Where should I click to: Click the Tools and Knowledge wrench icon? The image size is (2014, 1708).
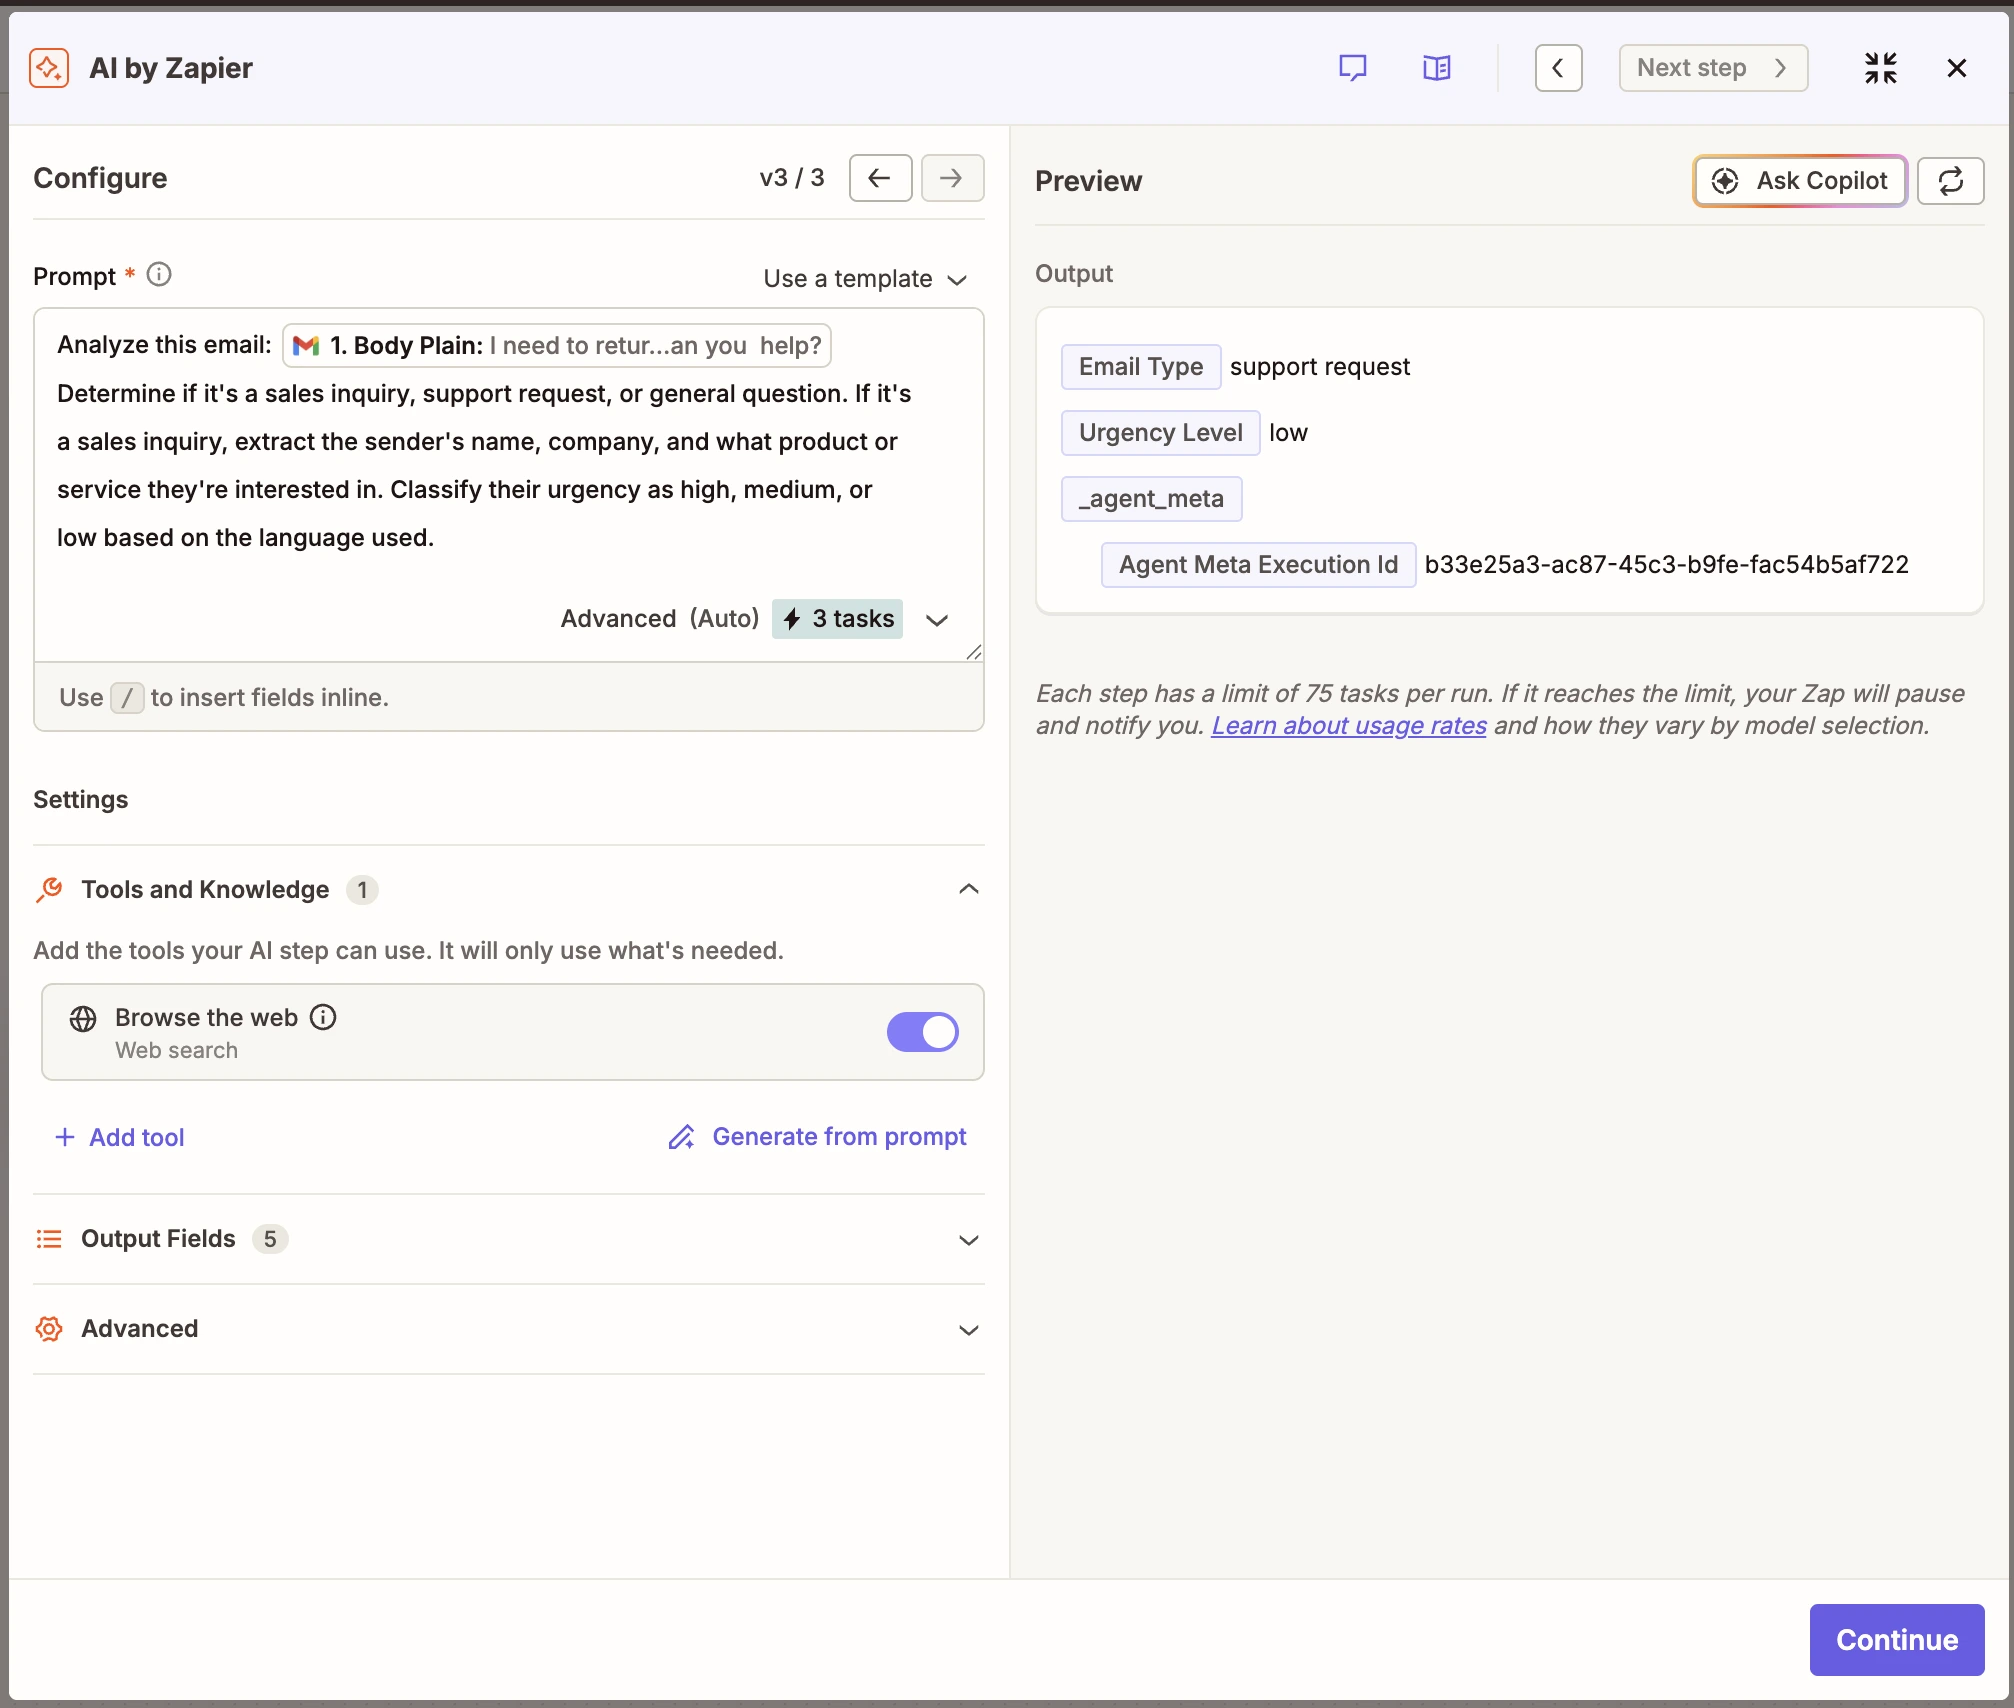pyautogui.click(x=49, y=889)
